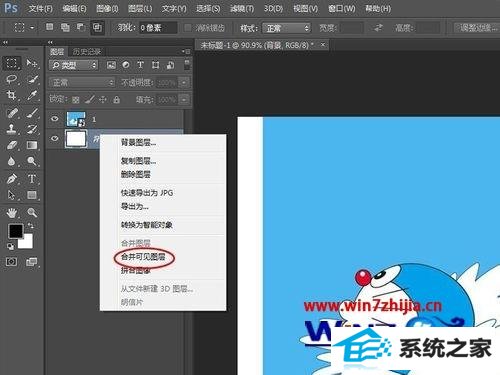Open the 图层(L) menu

(x=140, y=8)
